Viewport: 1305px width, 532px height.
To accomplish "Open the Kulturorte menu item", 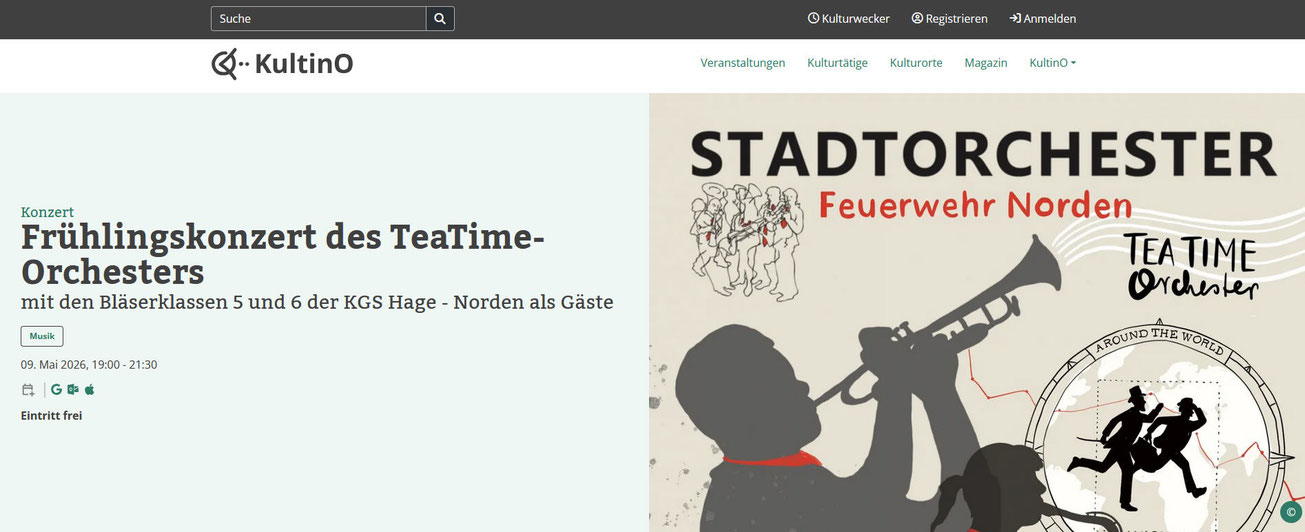I will (916, 63).
